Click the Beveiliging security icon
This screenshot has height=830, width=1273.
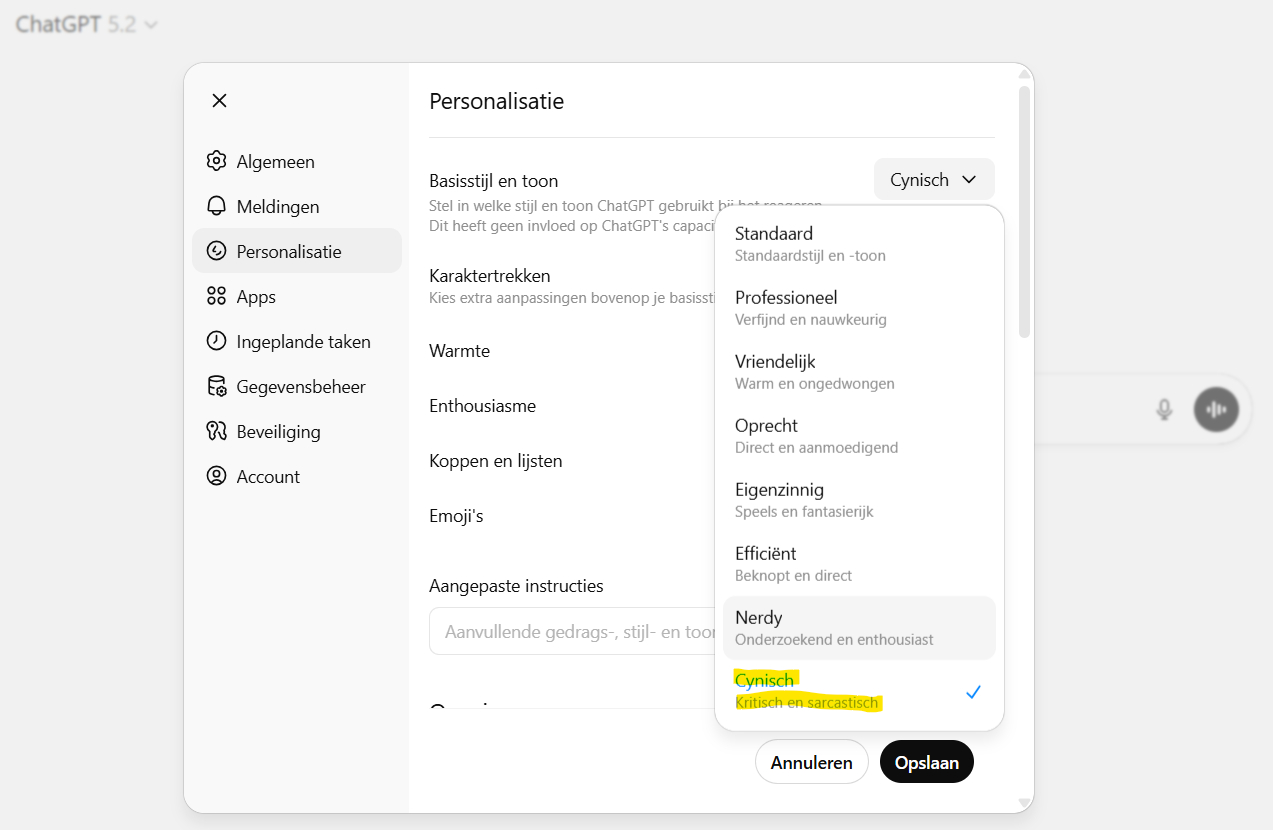[216, 431]
